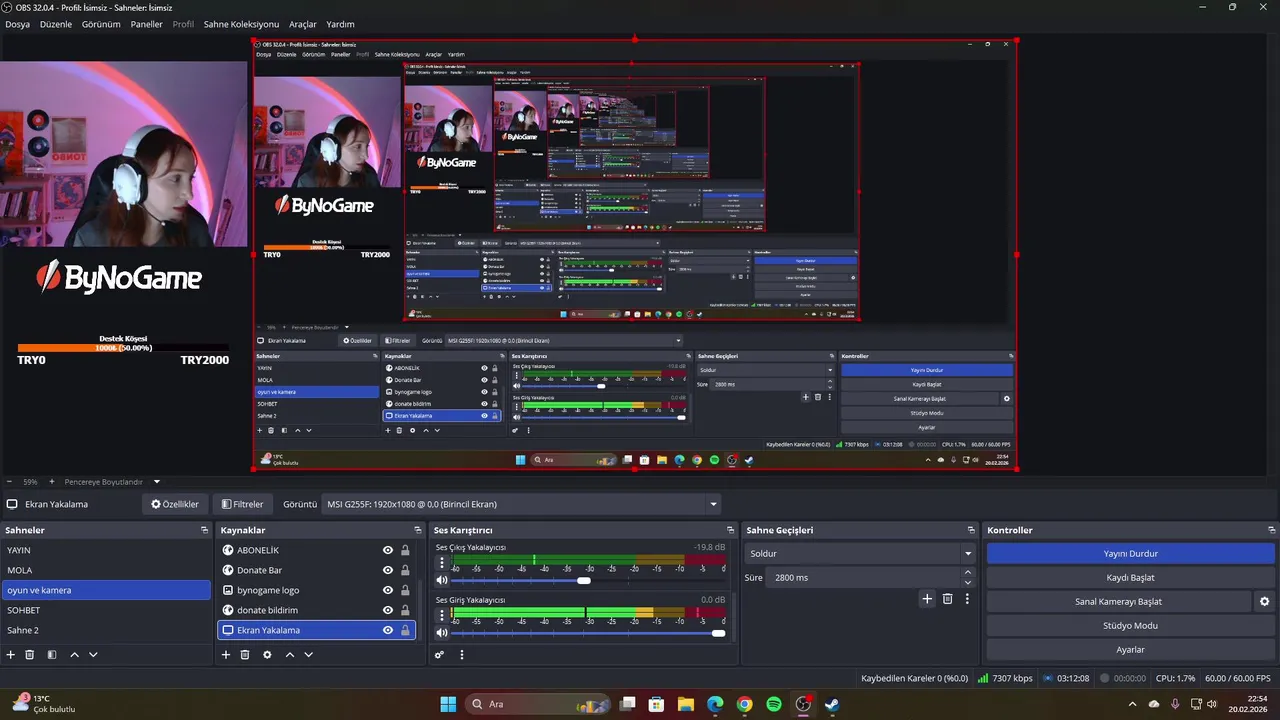Open audio mixer three-dot menu at bottom

[x=462, y=655]
